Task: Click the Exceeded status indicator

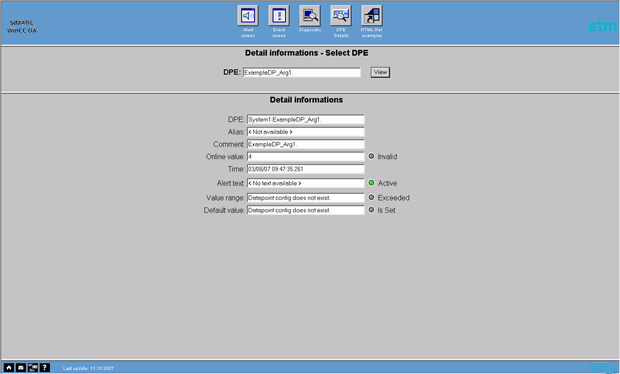Action: tap(371, 197)
